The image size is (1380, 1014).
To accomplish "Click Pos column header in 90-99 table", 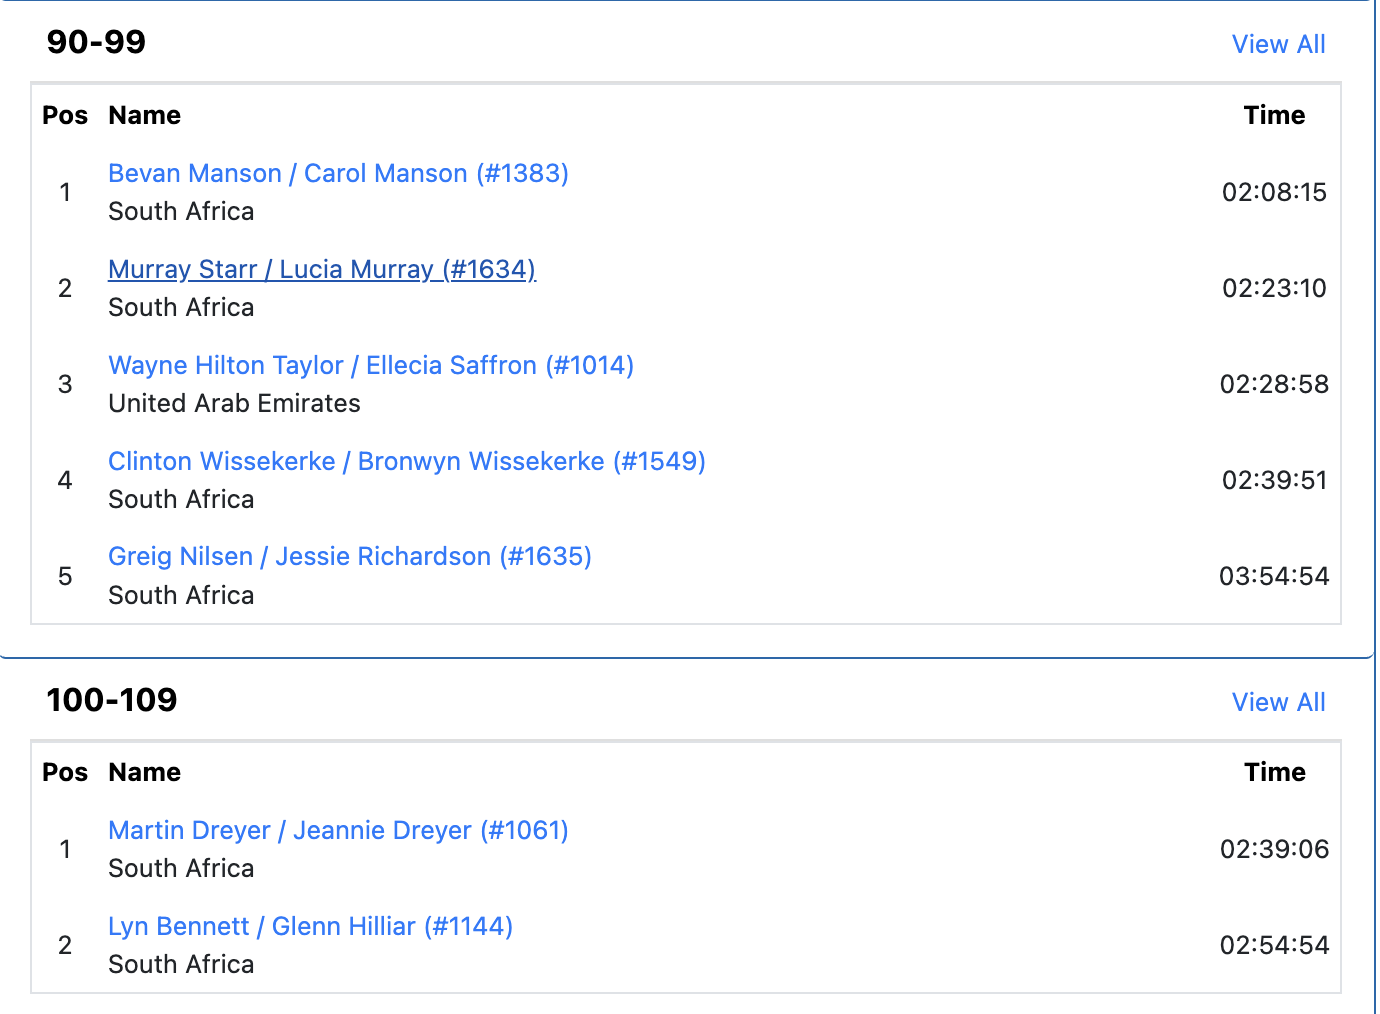I will click(65, 115).
